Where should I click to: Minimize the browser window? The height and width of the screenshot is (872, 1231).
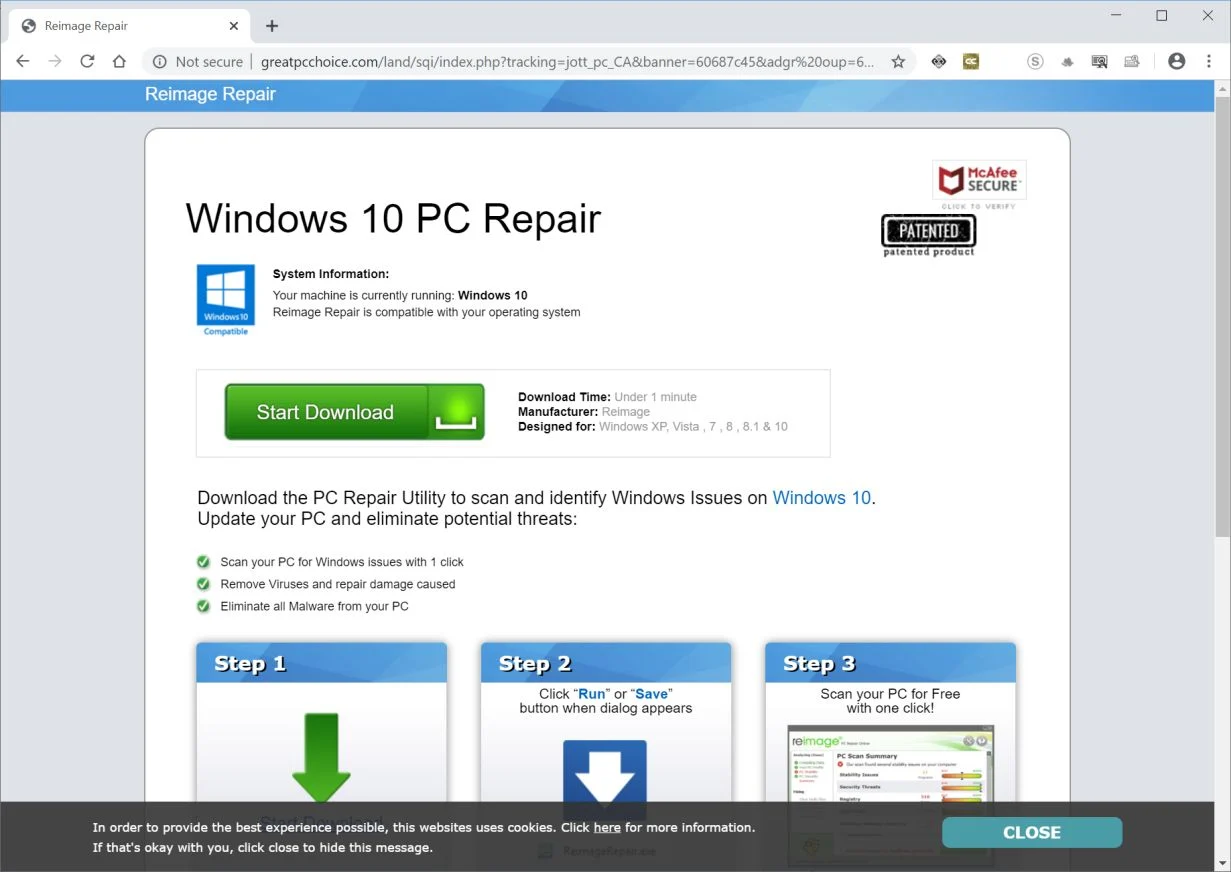1115,16
